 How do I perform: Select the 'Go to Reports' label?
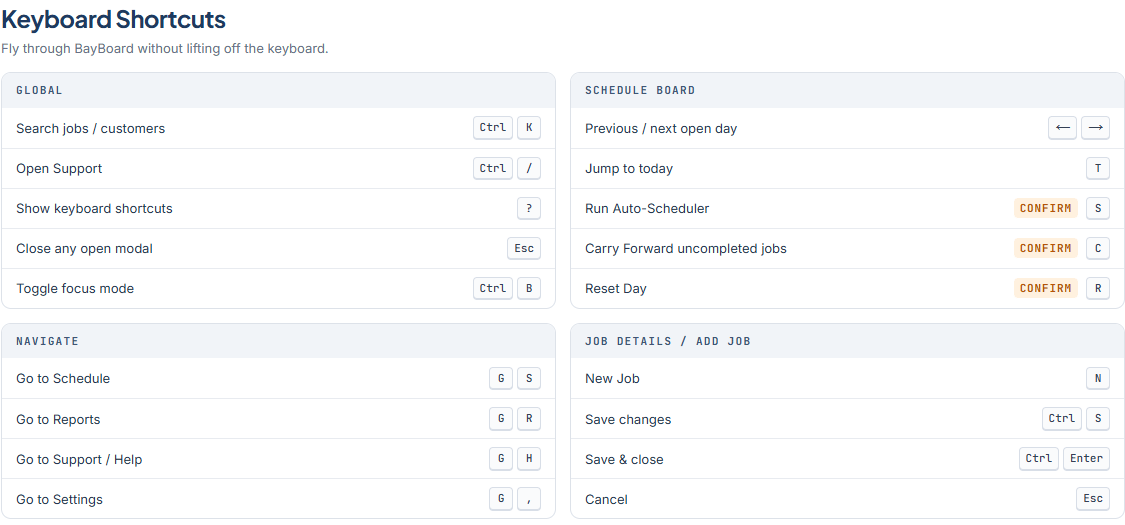tap(58, 419)
